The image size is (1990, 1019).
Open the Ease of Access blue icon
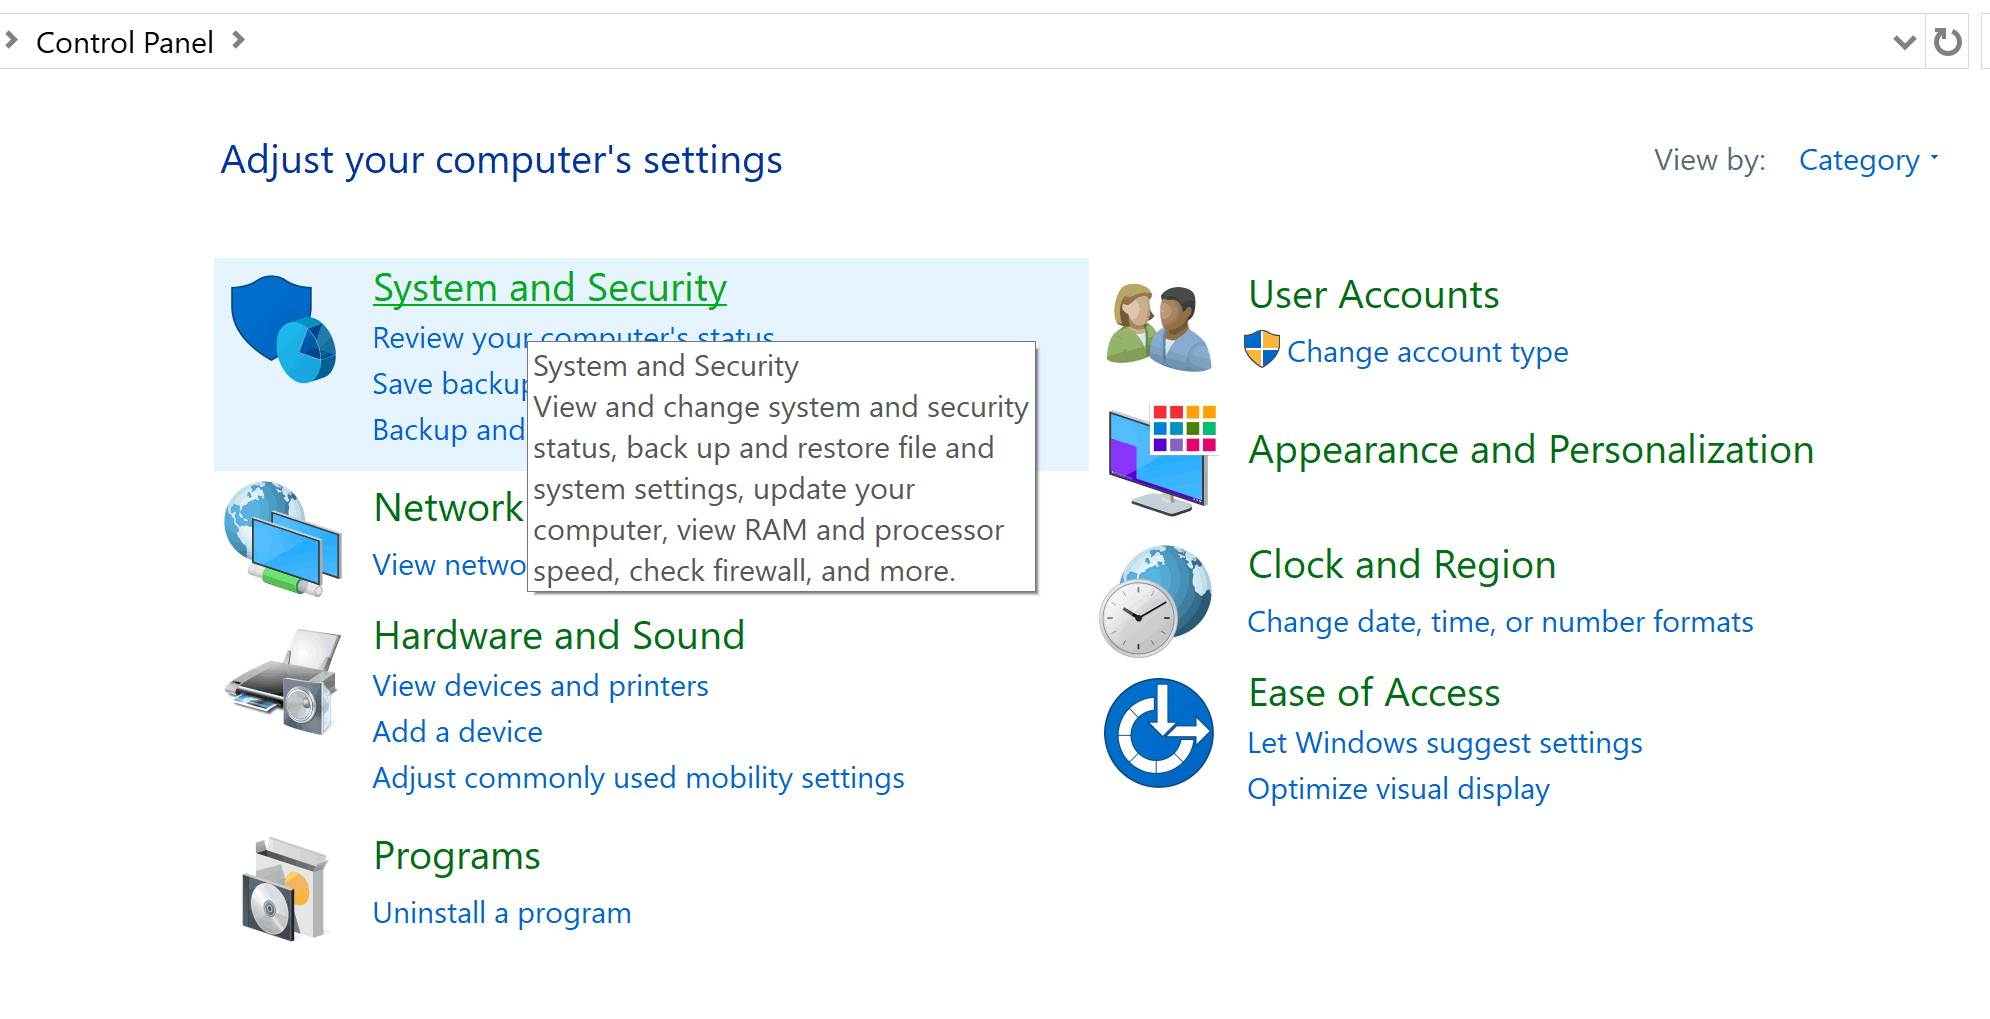tap(1159, 733)
